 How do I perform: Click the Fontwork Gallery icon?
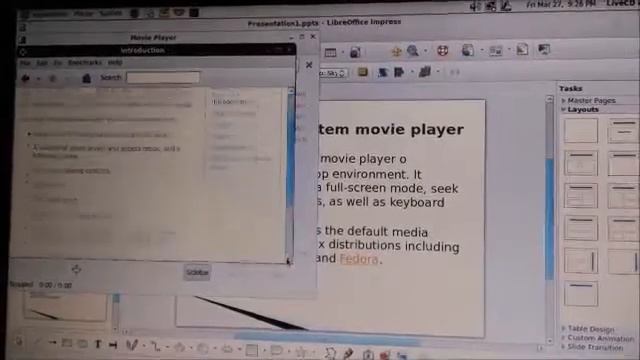point(368,354)
